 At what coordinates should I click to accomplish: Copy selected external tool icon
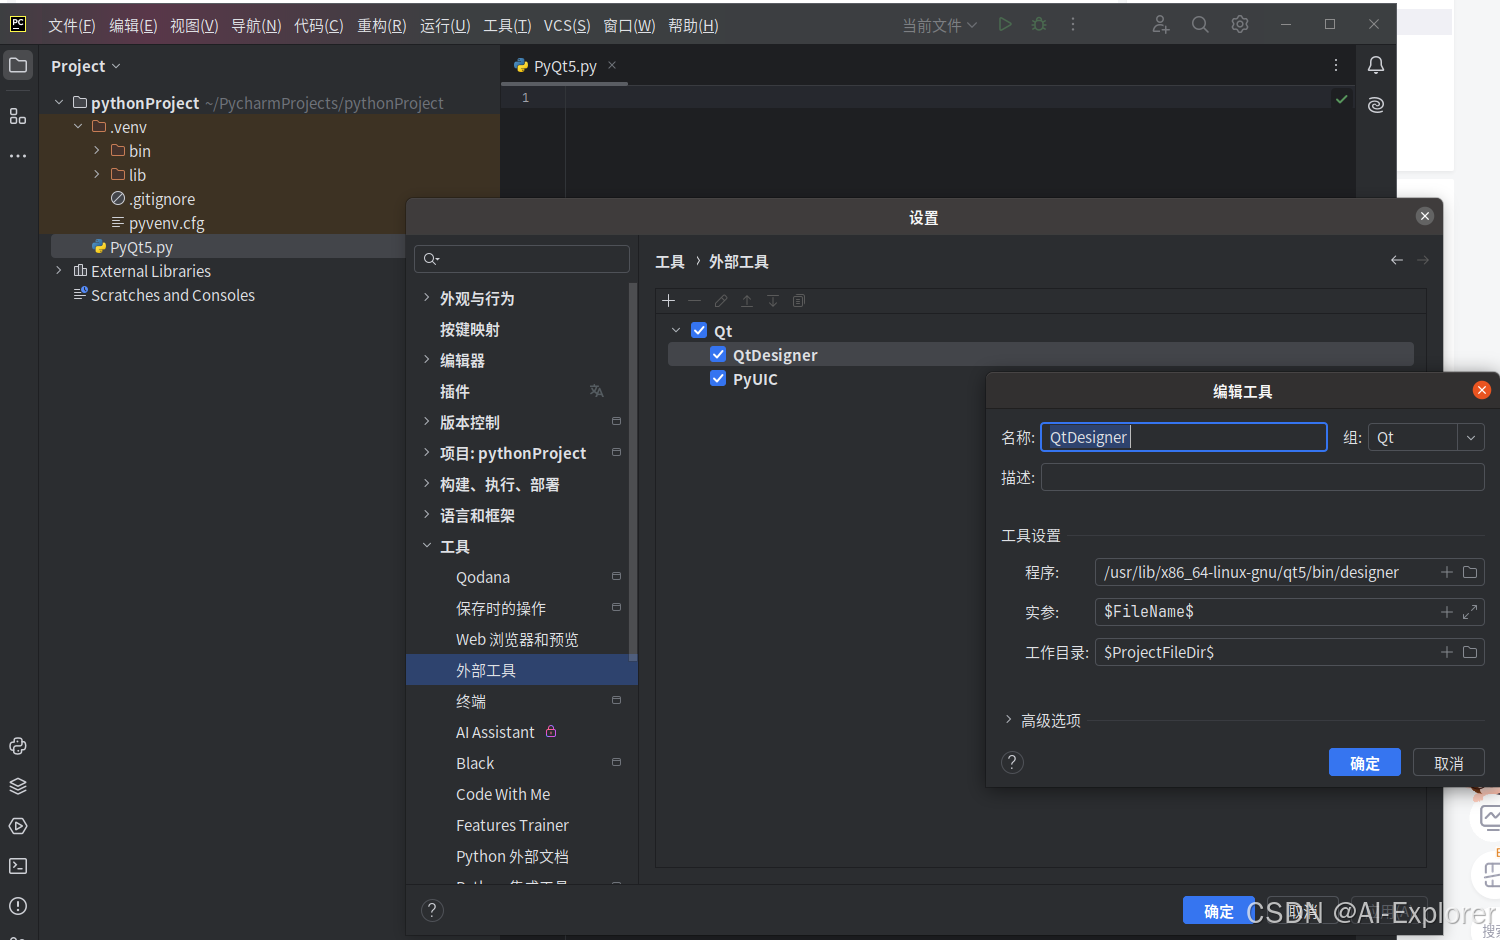(799, 301)
